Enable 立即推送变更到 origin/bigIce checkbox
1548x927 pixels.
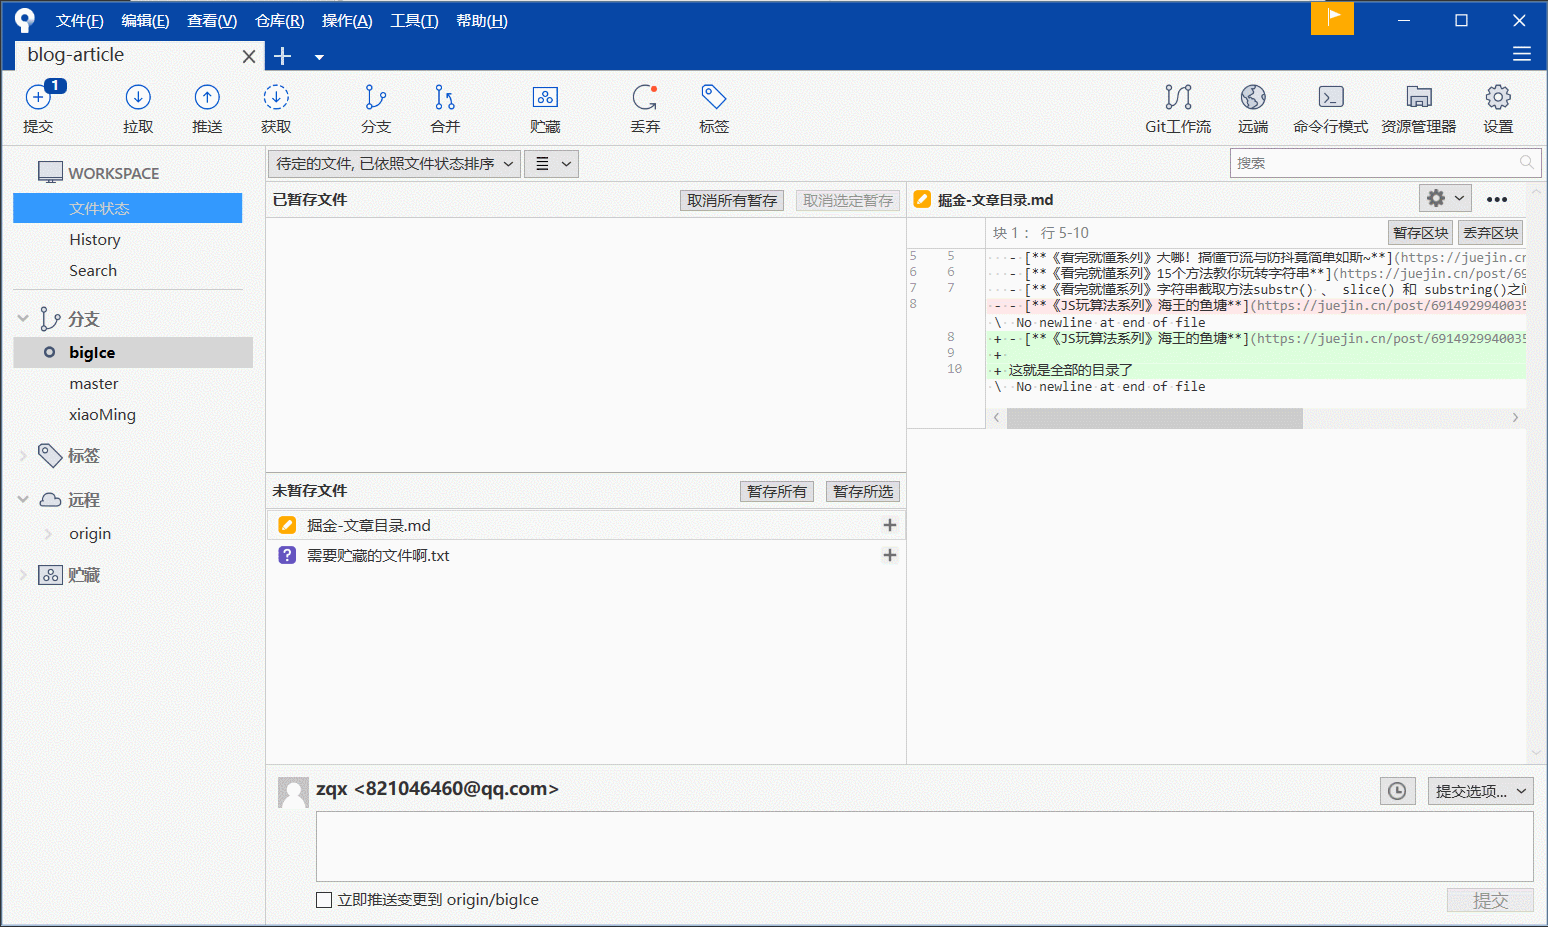(x=324, y=900)
